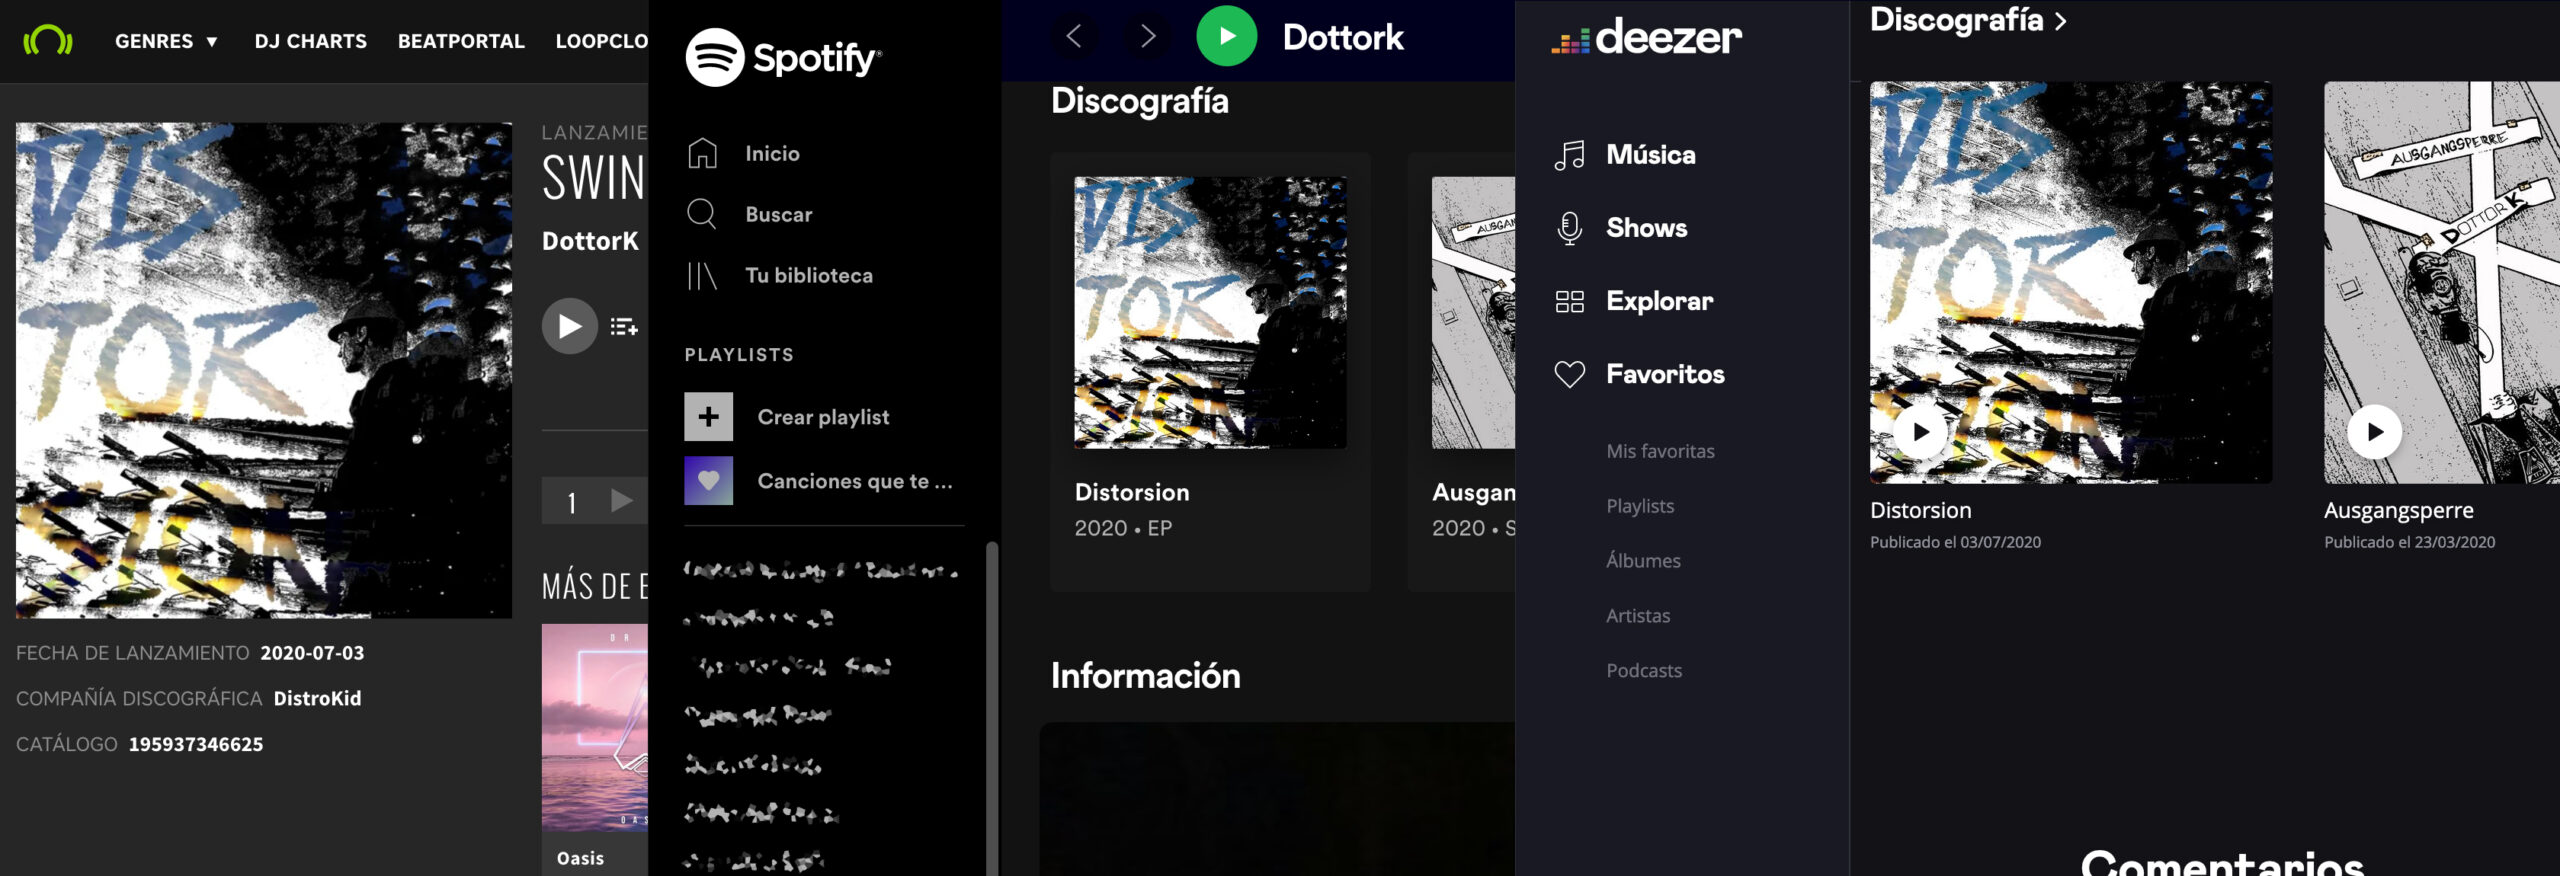Click the Deezer logo
Image resolution: width=2560 pixels, height=876 pixels.
(x=1646, y=38)
